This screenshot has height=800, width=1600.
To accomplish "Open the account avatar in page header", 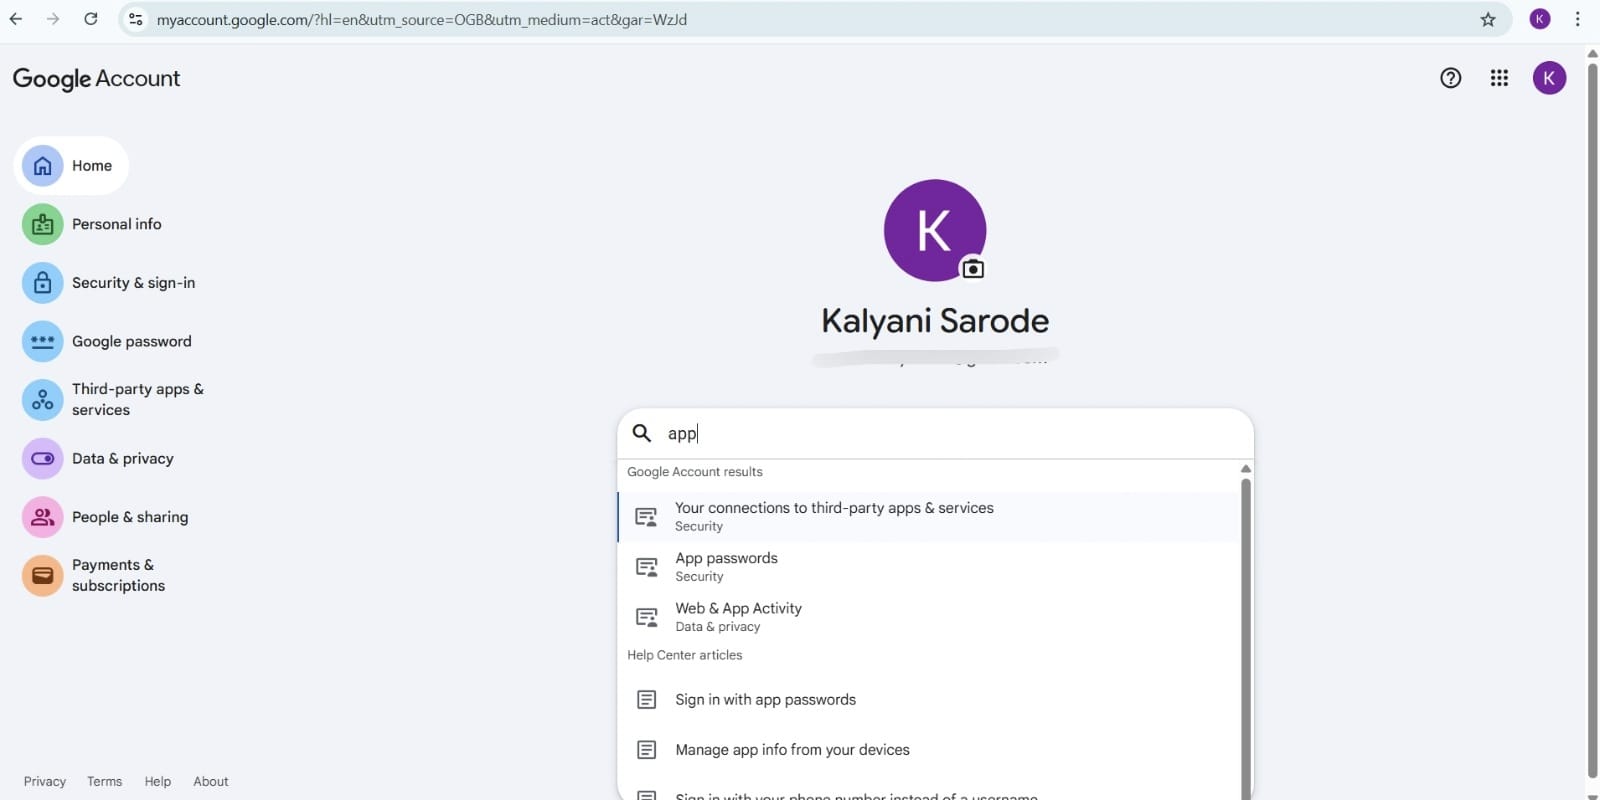I will (x=1549, y=78).
